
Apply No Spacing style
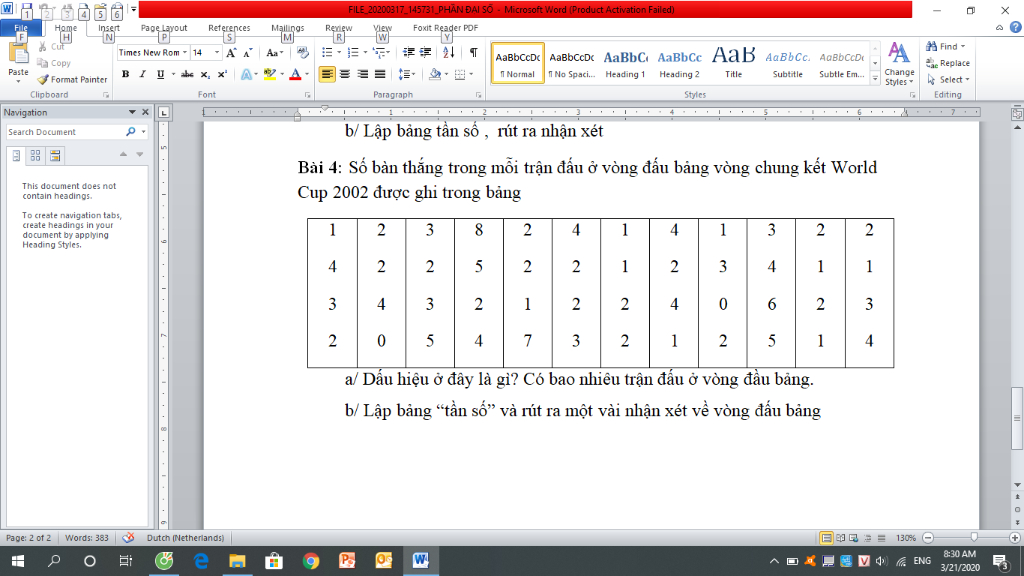[571, 63]
